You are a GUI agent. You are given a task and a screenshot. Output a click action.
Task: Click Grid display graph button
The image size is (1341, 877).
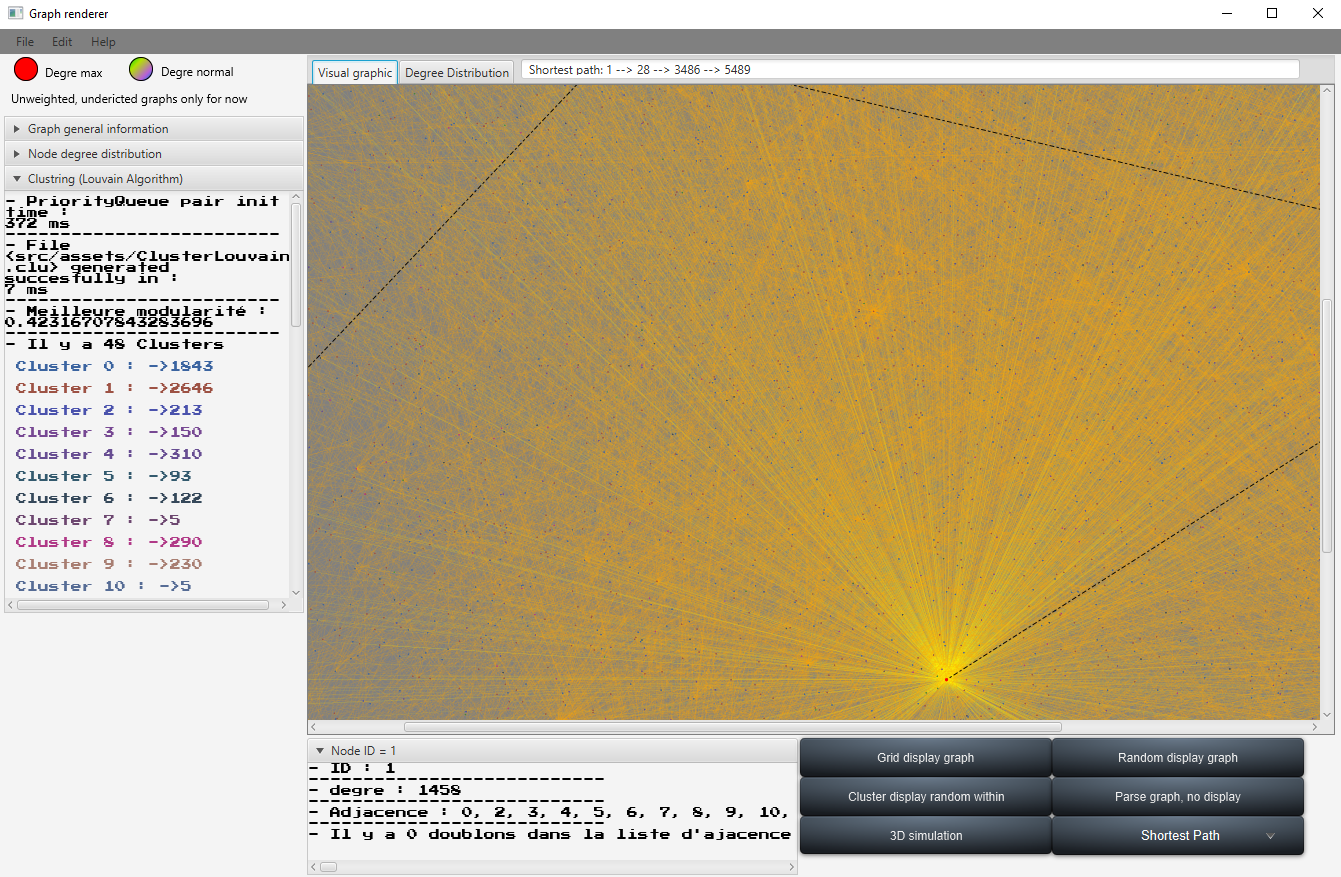coord(925,758)
